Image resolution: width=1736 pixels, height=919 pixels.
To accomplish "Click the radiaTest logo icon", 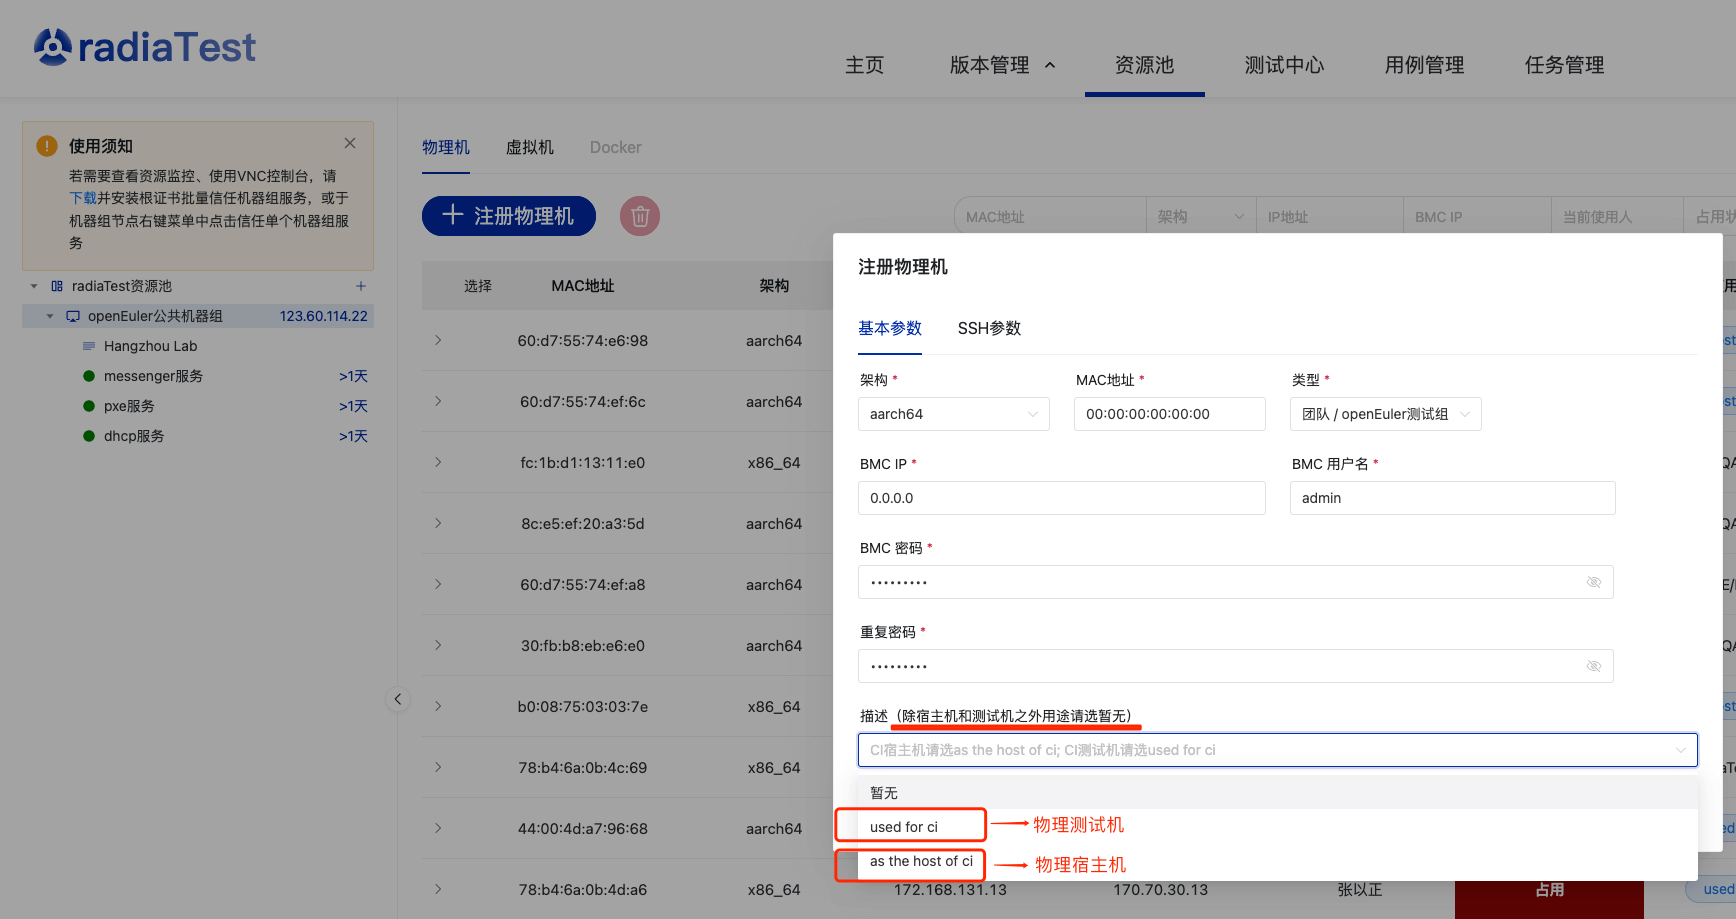I will pos(53,47).
